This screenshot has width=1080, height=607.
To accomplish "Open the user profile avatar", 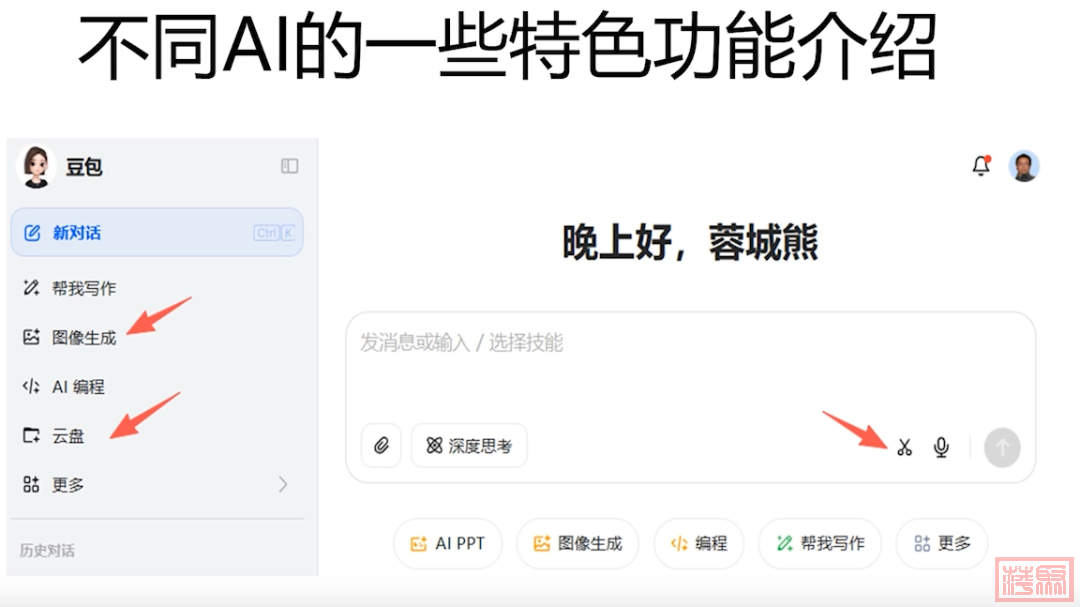I will pyautogui.click(x=1024, y=167).
